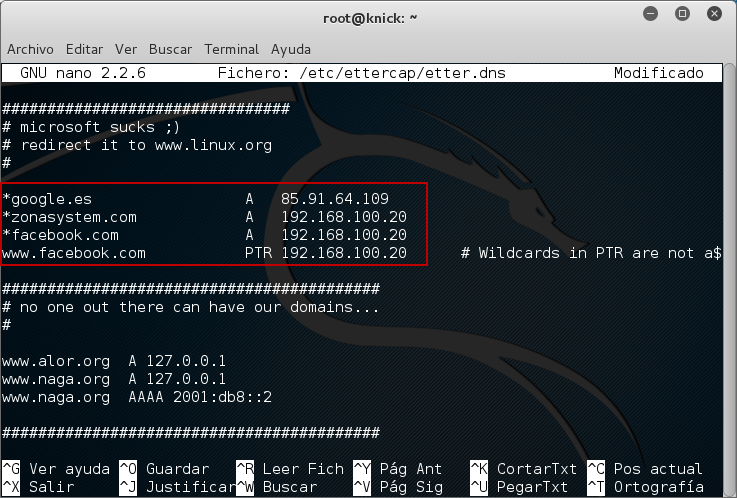Click the Fichero: /etc/ettercap/etter.dns title
The height and width of the screenshot is (498, 737).
click(361, 73)
